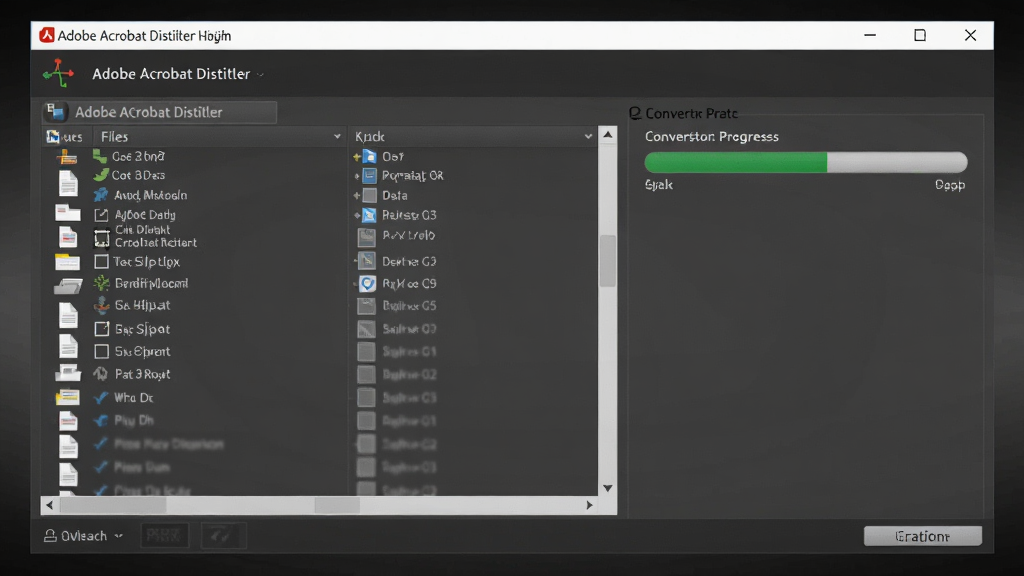Click the blue image icon for 'Rejtsz O3'
The image size is (1024, 576).
(369, 215)
